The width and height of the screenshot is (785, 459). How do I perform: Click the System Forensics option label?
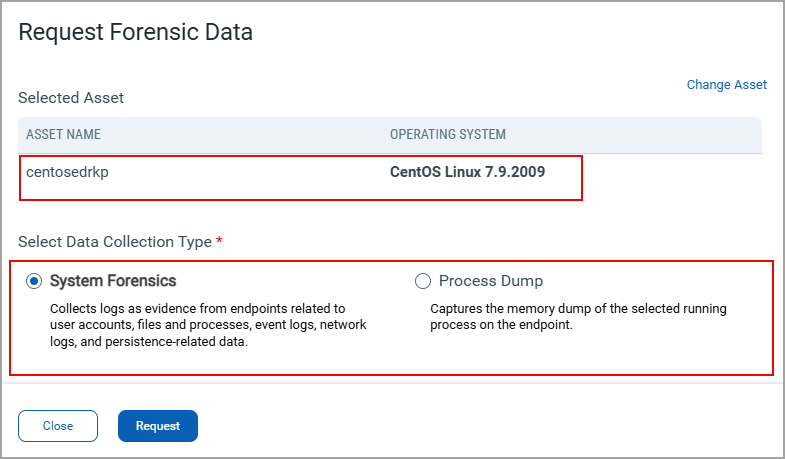(x=113, y=281)
